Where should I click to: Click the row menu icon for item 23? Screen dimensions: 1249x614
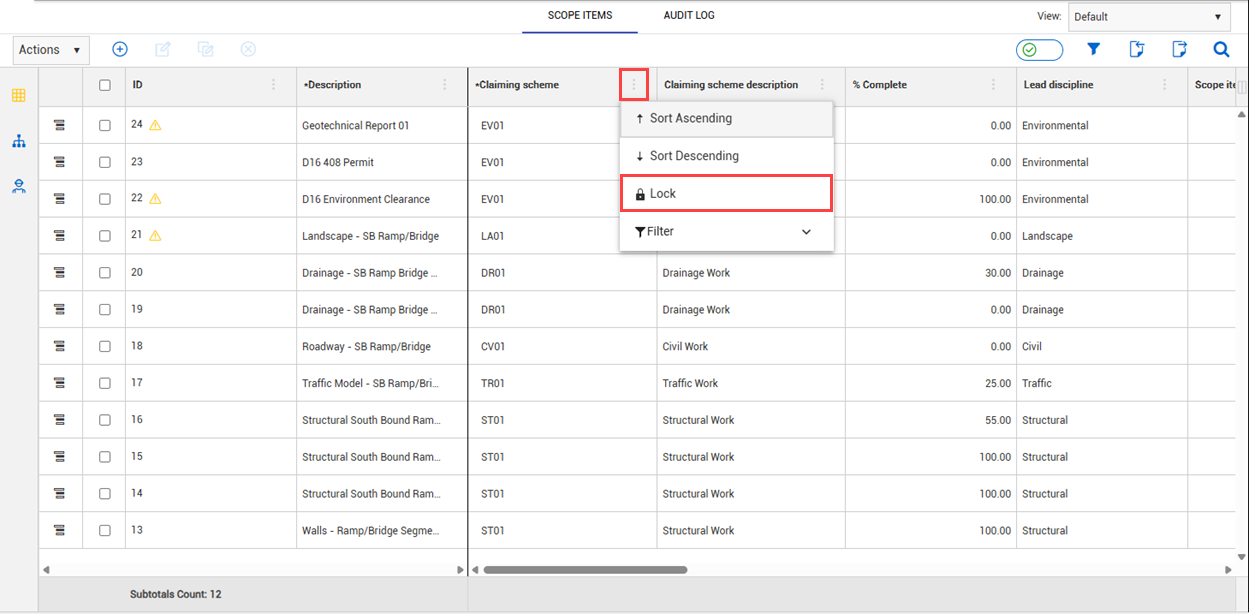click(x=59, y=162)
